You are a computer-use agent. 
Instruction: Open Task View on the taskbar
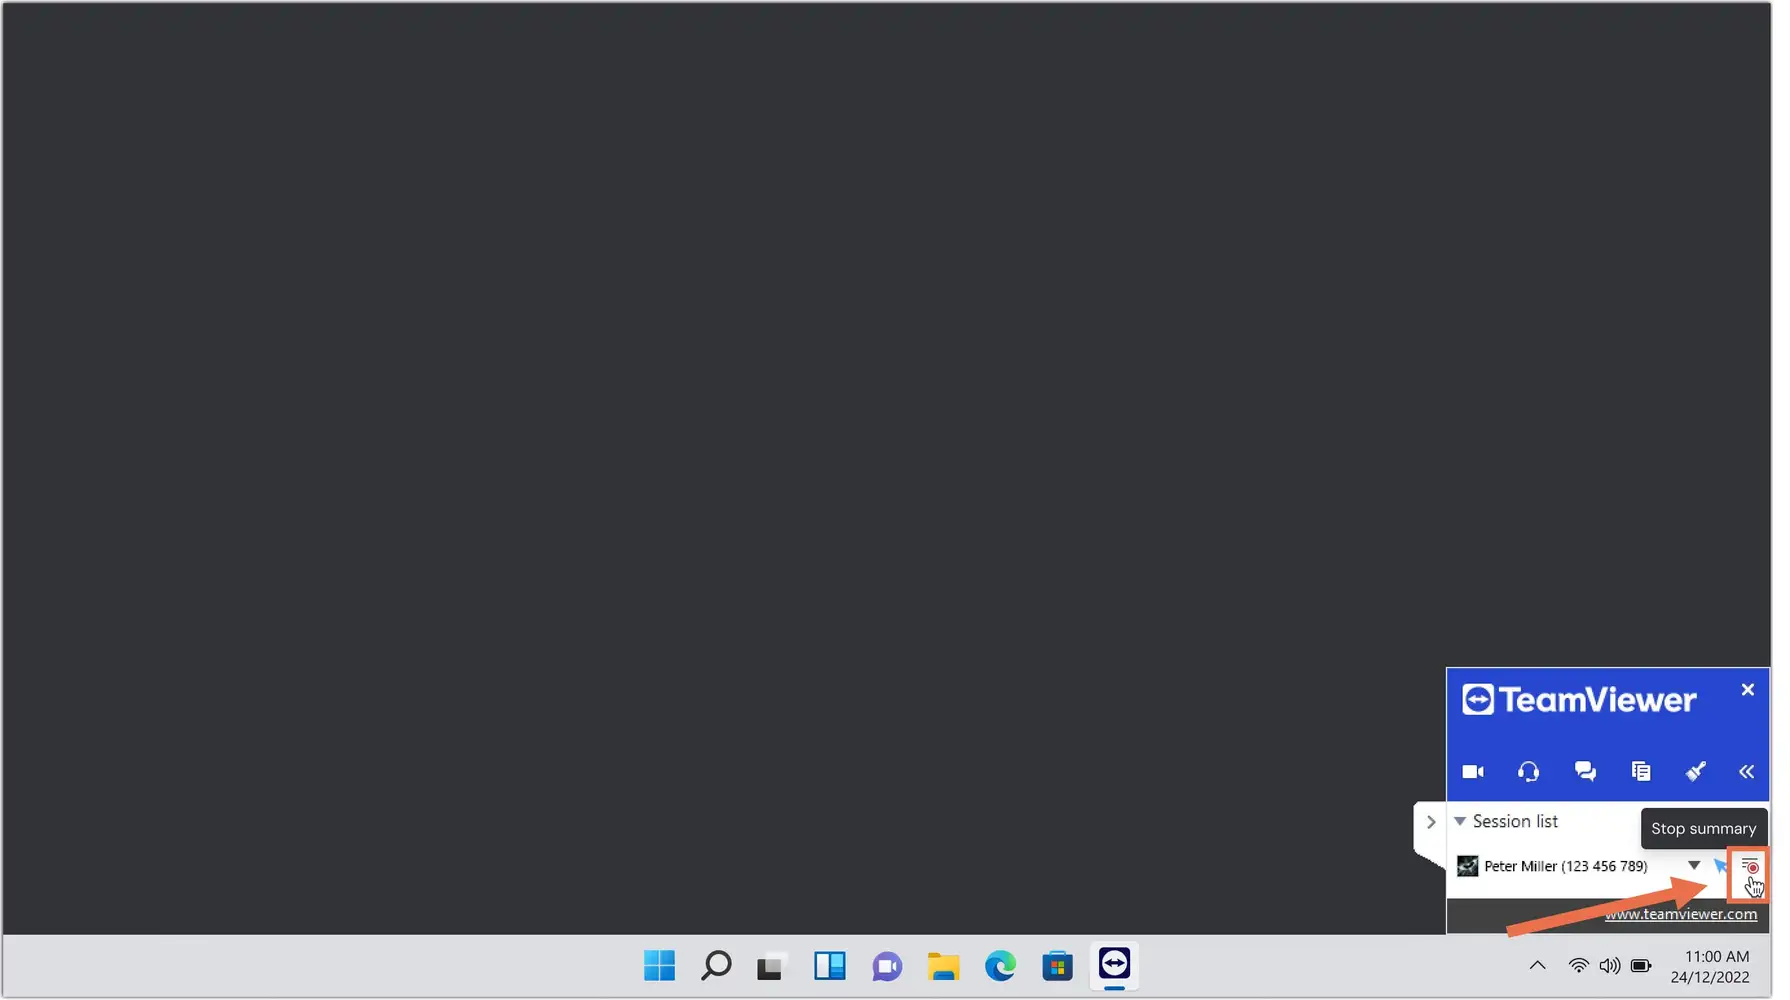[x=770, y=966]
